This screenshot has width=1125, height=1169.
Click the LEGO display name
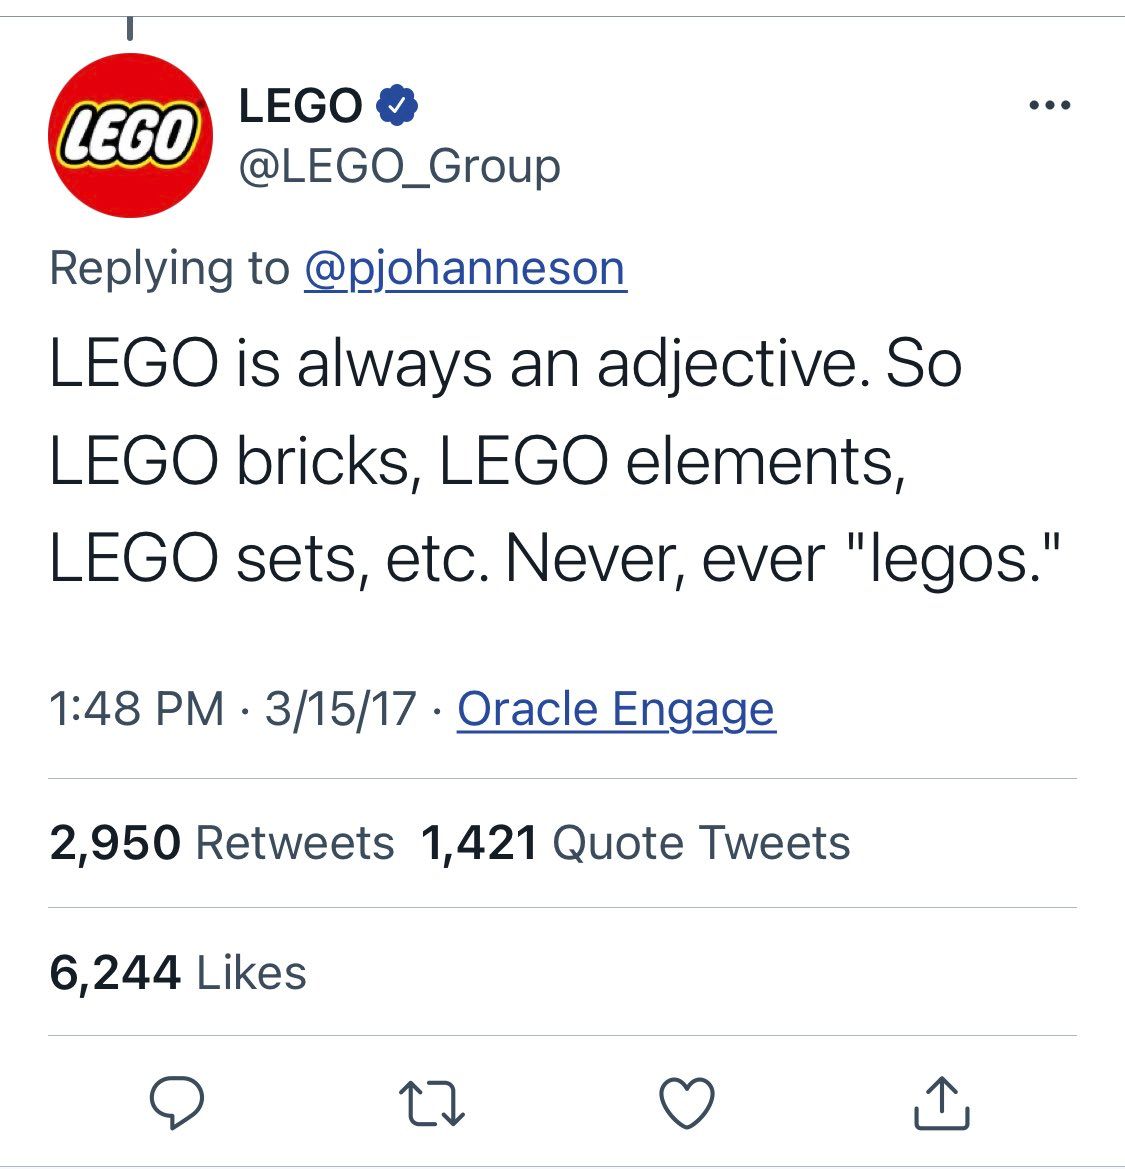[300, 106]
